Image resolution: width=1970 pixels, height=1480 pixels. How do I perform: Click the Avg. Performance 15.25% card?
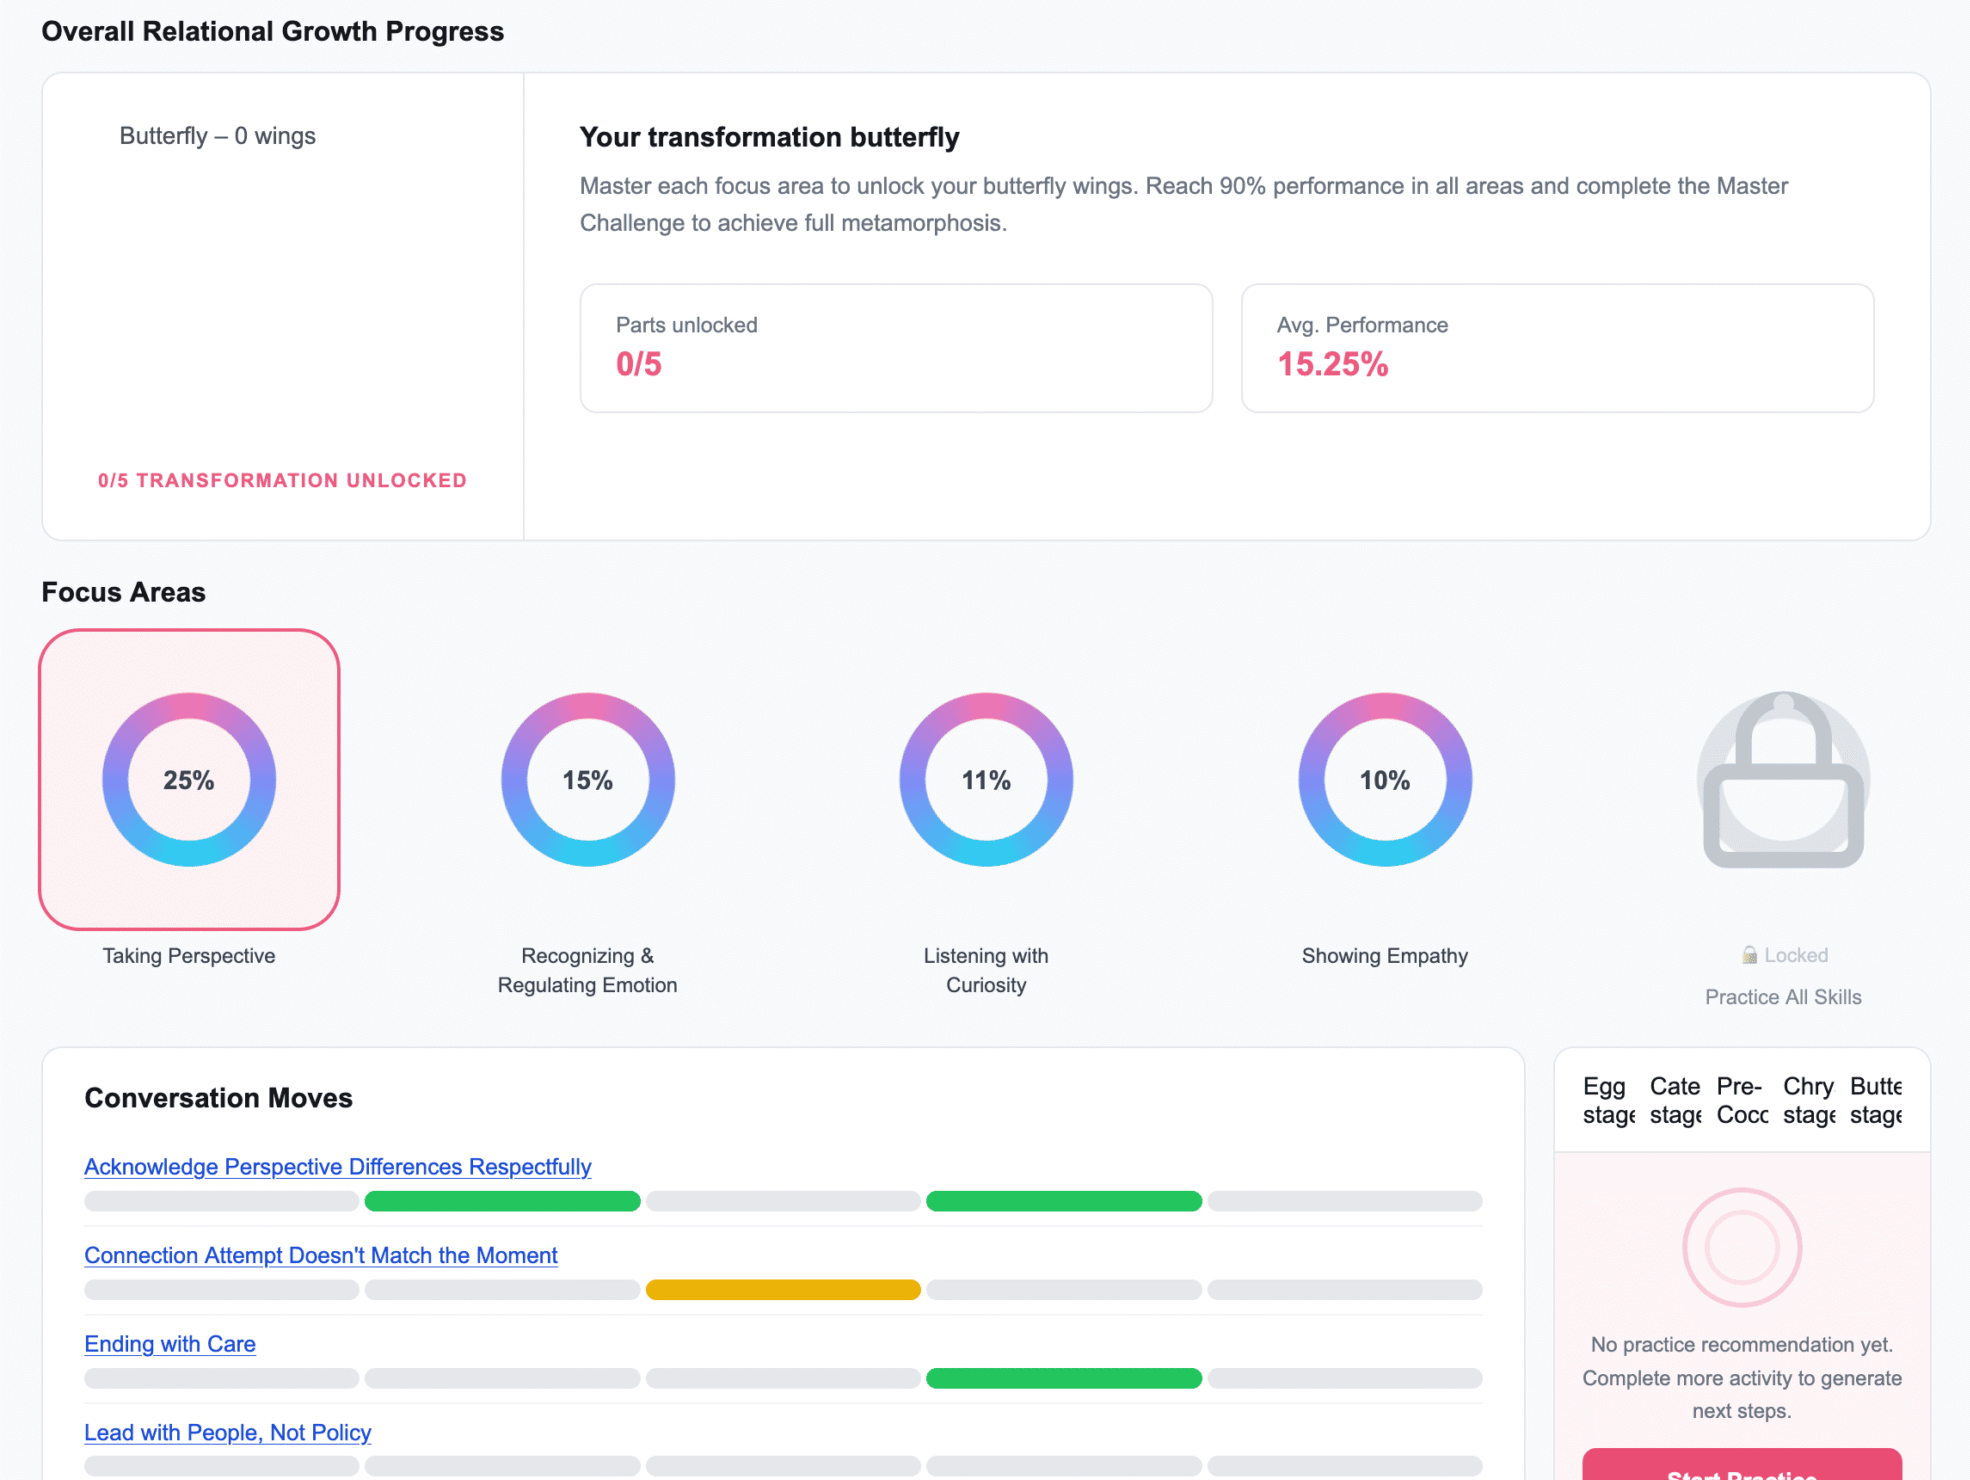tap(1557, 348)
